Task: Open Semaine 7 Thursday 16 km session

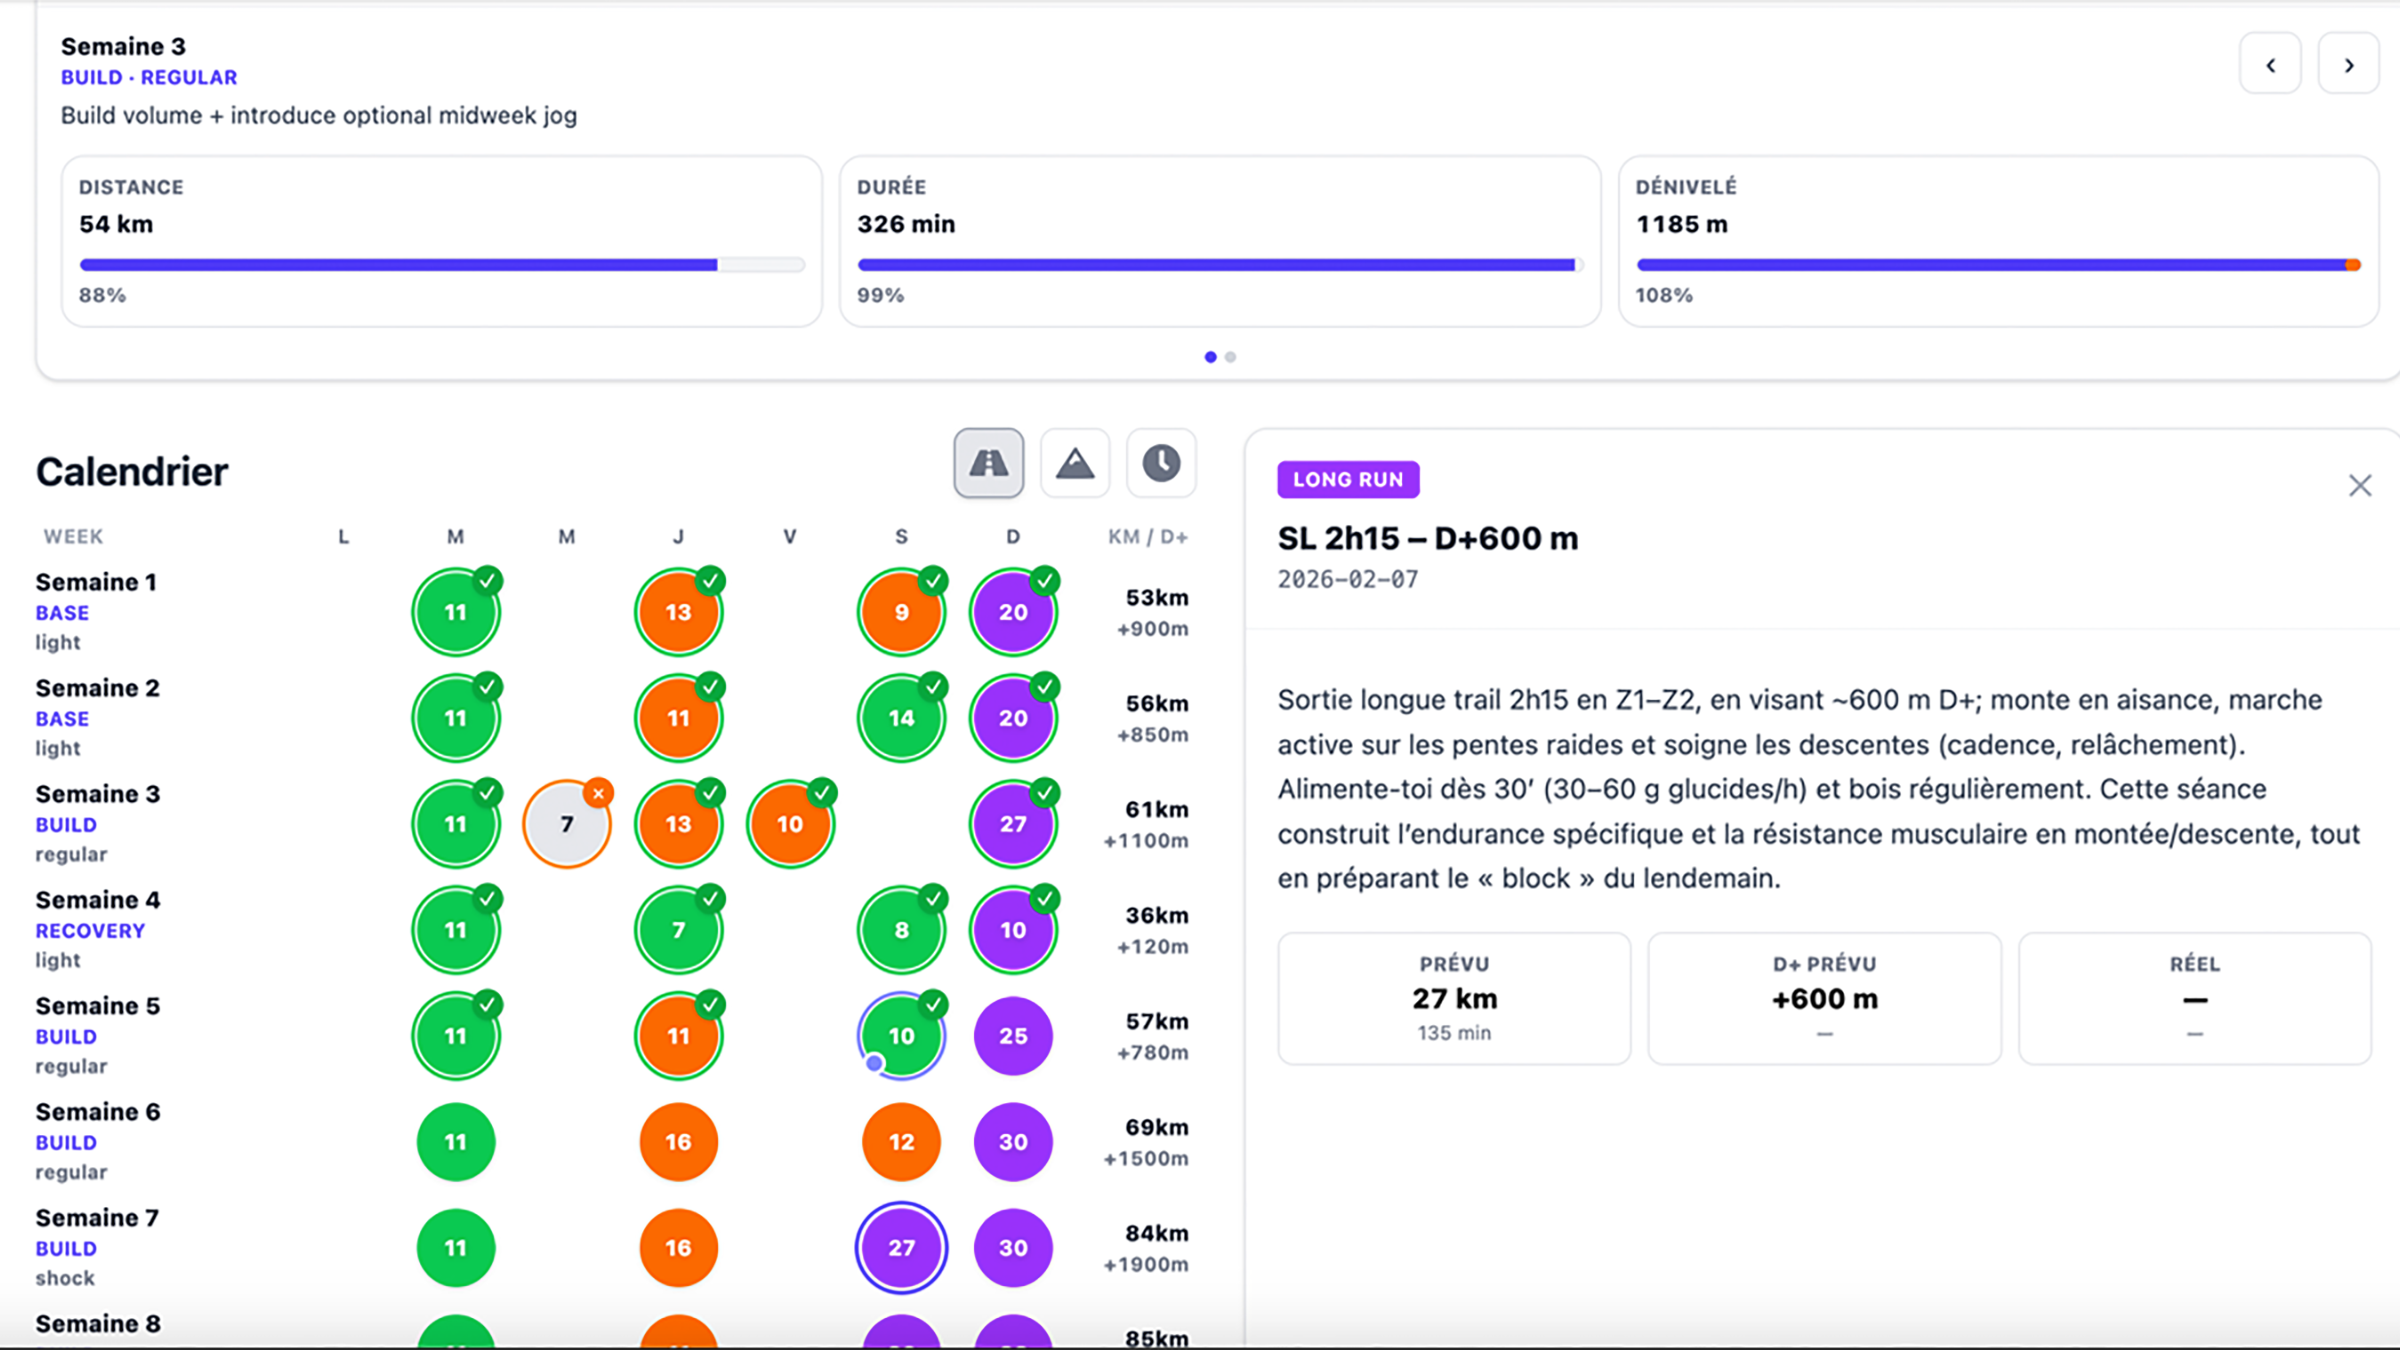Action: point(679,1248)
